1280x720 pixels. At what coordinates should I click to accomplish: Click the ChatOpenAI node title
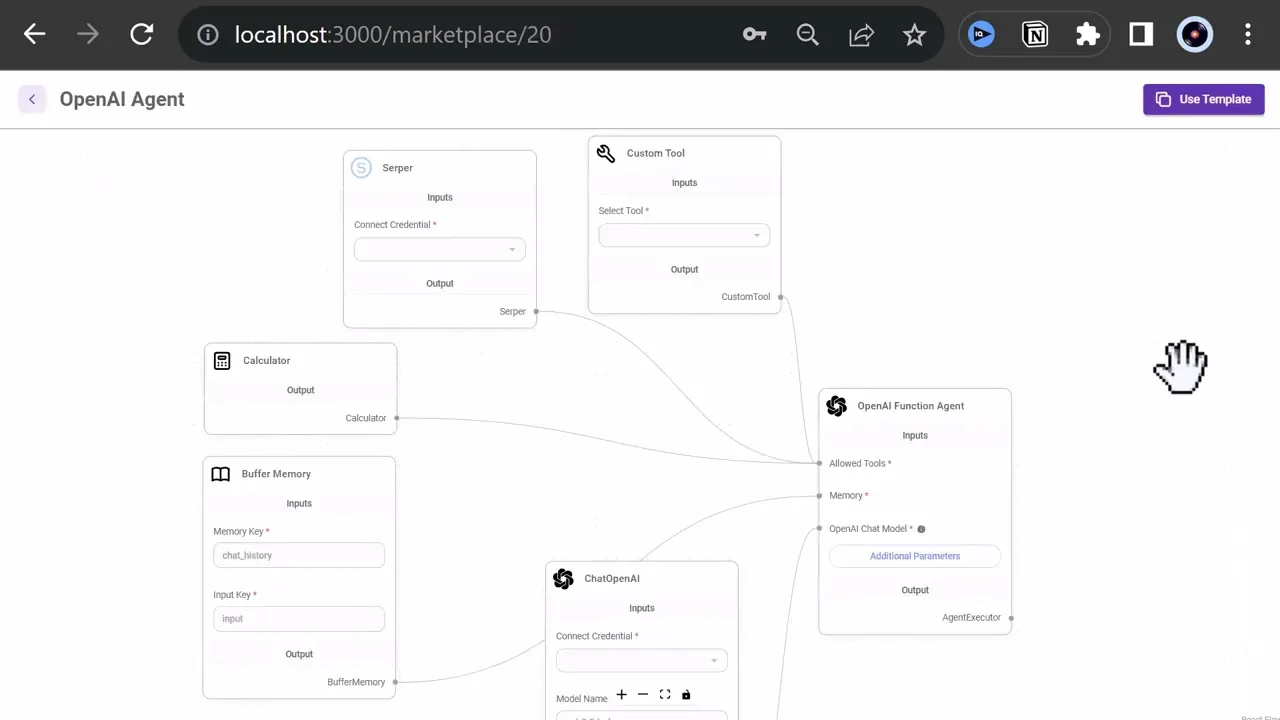pyautogui.click(x=612, y=579)
